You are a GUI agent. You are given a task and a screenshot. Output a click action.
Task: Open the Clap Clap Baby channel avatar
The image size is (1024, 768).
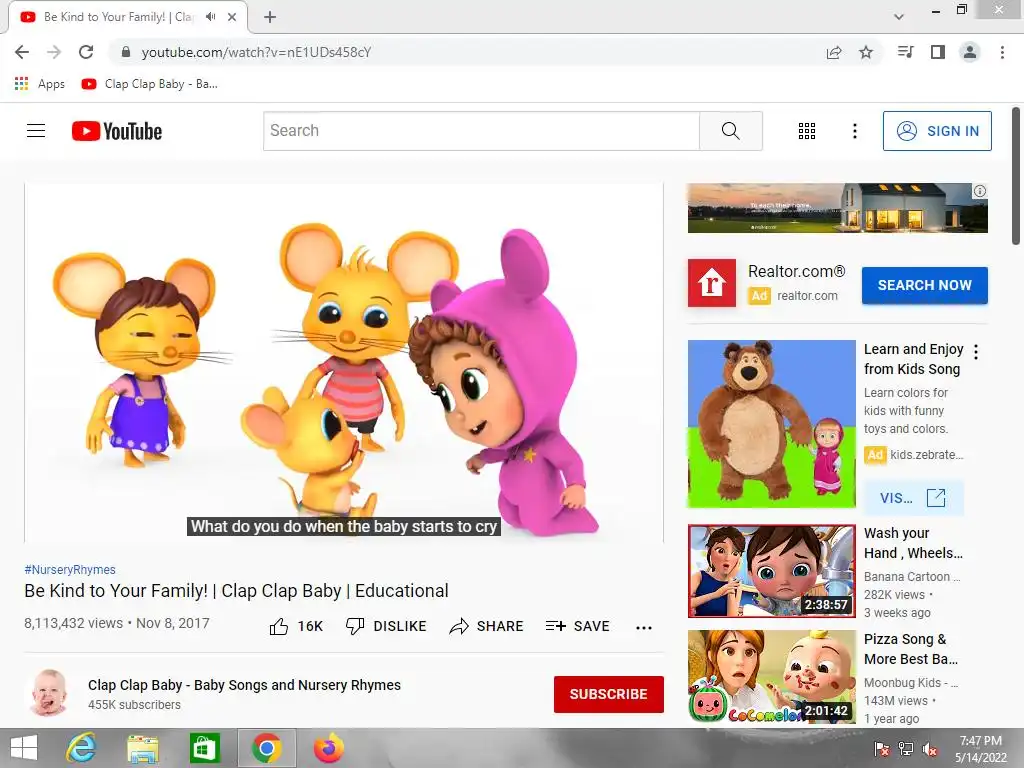[x=49, y=693]
